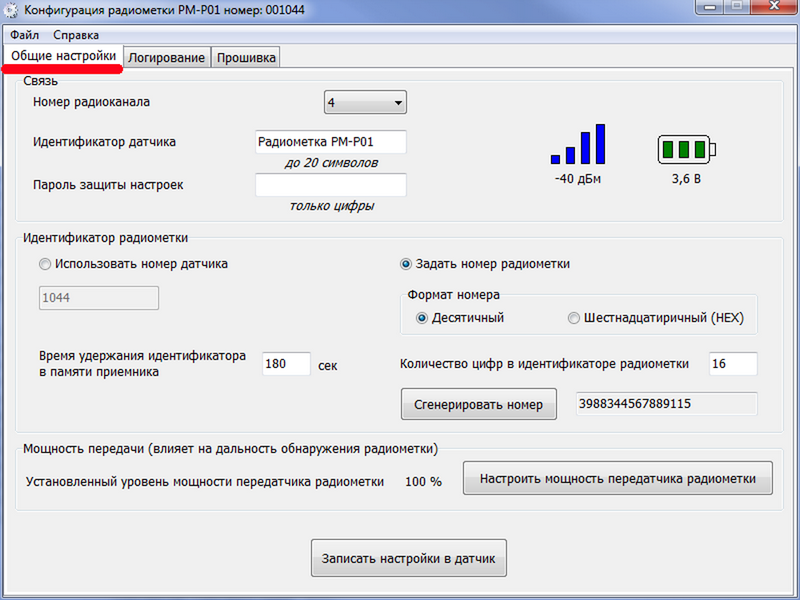
Task: Click 'Записать настройки в датчик' button
Action: pos(409,558)
